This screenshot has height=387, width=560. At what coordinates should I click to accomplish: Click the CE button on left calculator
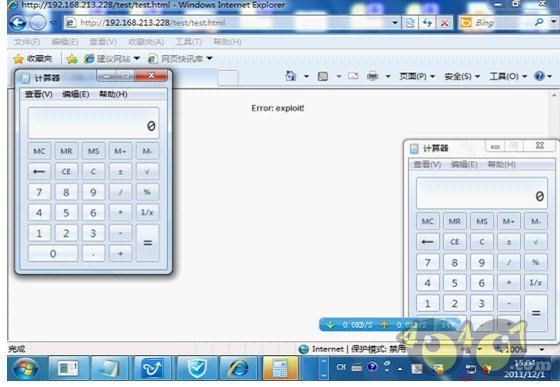(x=66, y=171)
